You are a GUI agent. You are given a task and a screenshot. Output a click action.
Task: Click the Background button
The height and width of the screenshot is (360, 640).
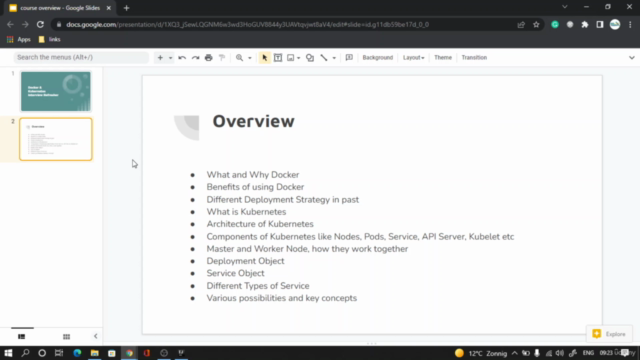(x=378, y=58)
